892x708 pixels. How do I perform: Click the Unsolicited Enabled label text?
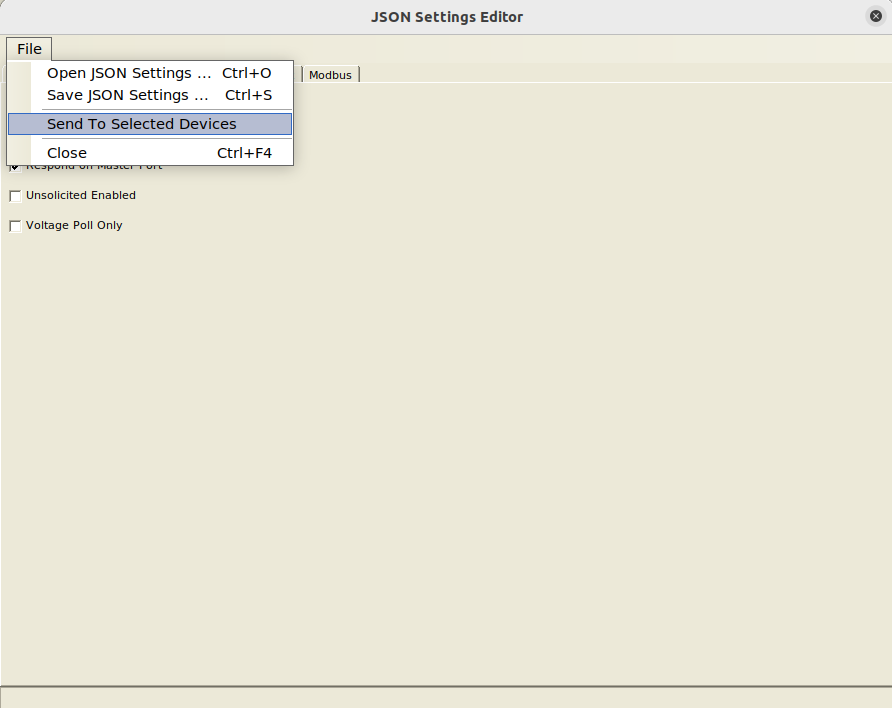point(81,195)
